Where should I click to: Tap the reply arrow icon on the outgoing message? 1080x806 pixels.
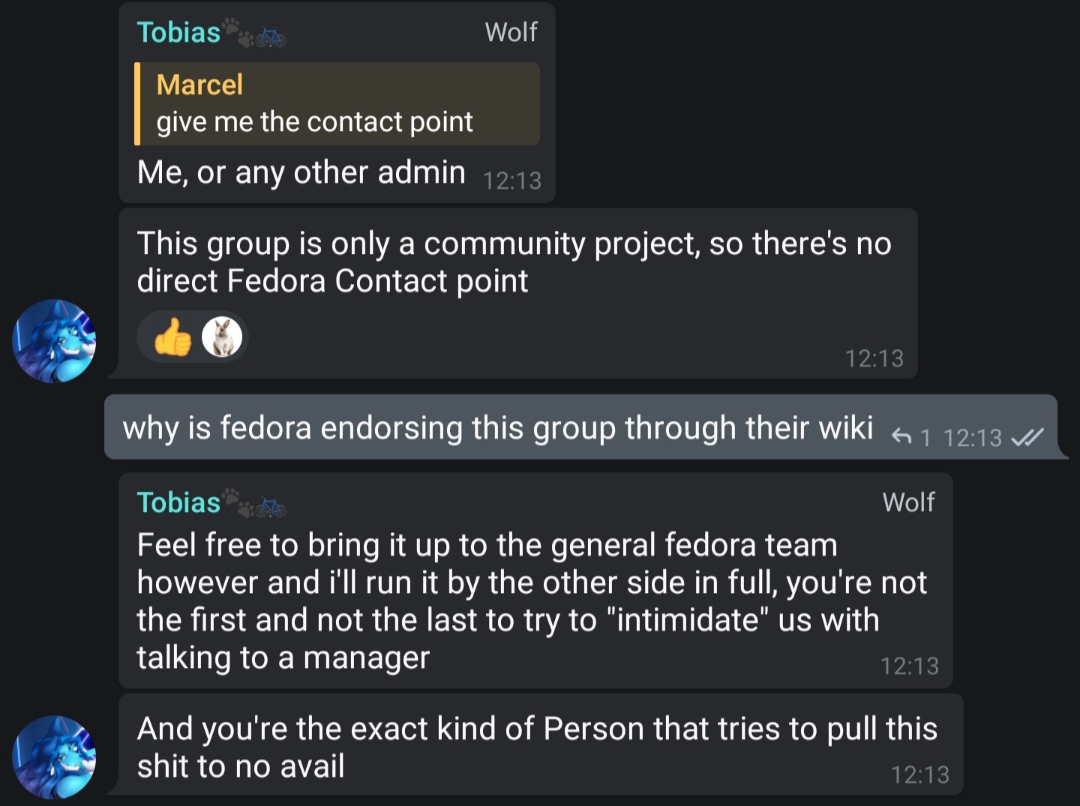[901, 436]
